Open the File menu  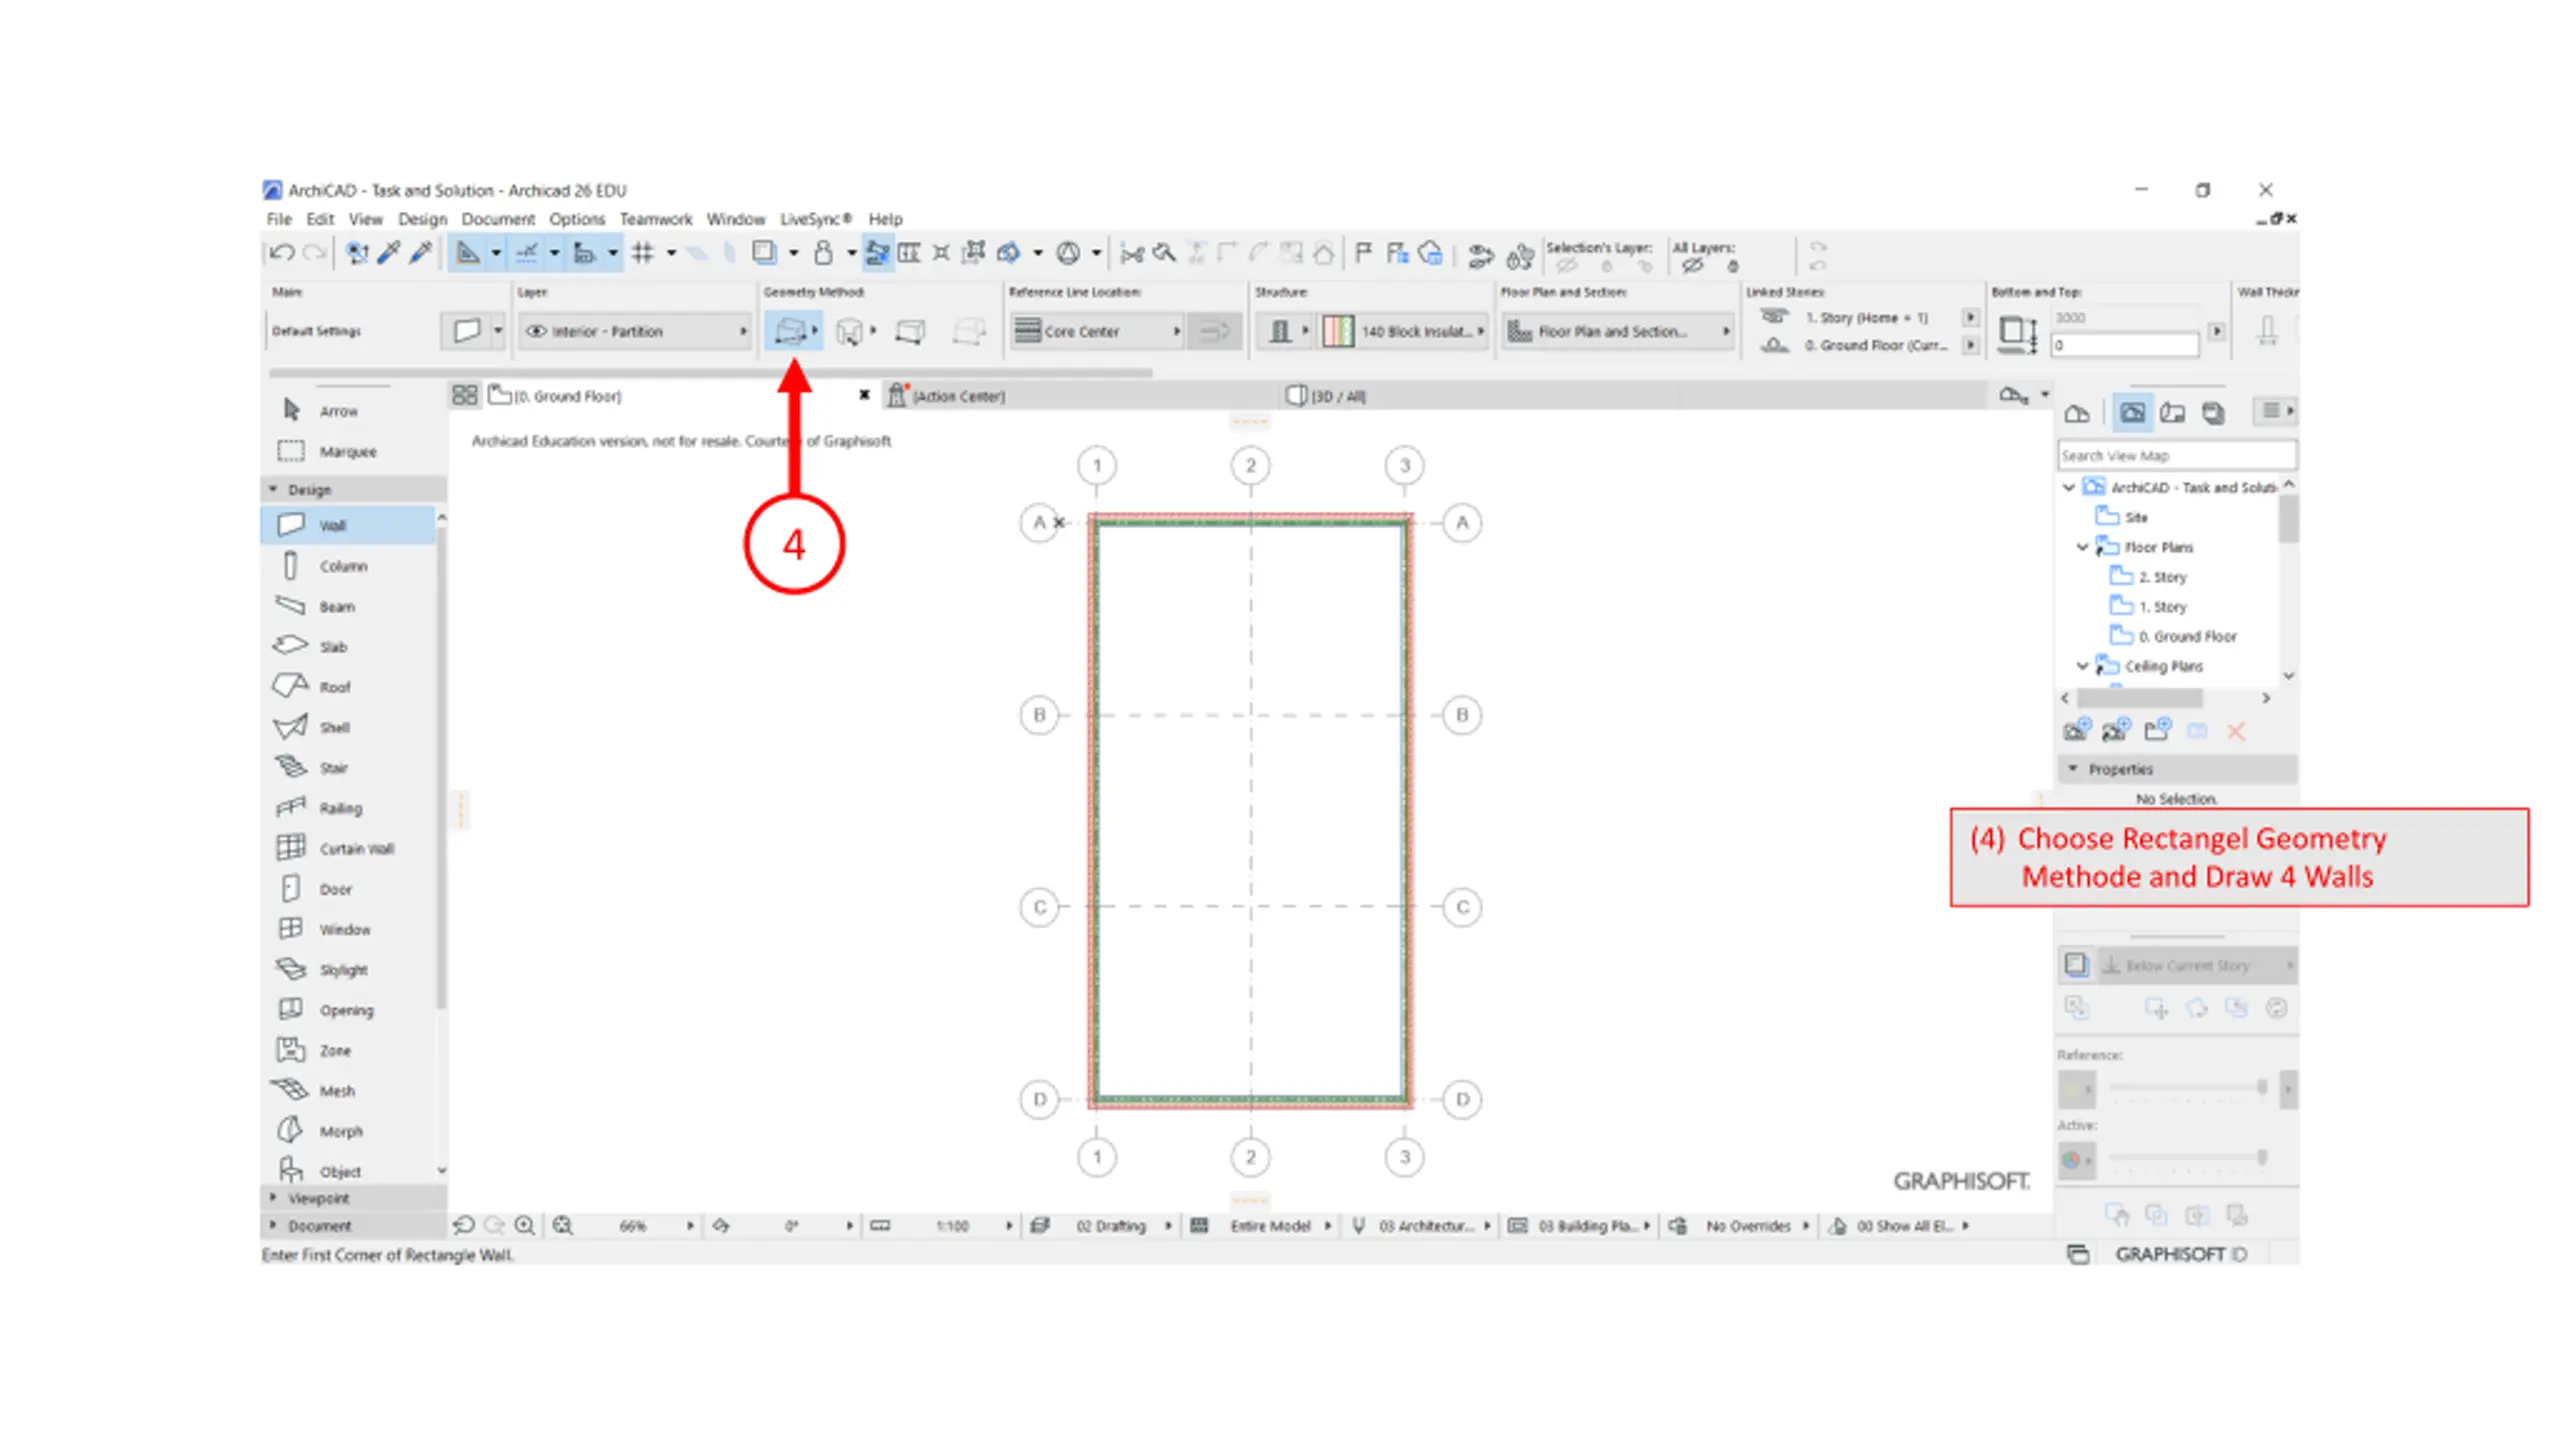point(279,219)
